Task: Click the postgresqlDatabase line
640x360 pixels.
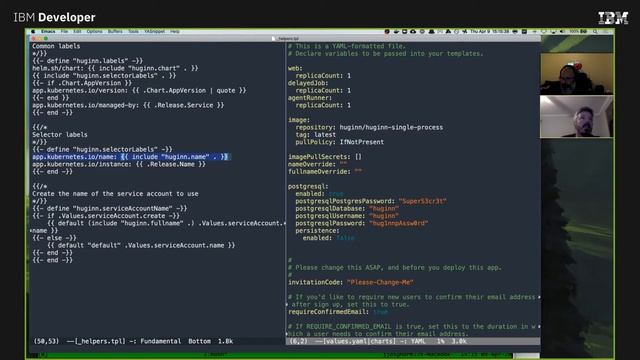Action: [x=347, y=209]
